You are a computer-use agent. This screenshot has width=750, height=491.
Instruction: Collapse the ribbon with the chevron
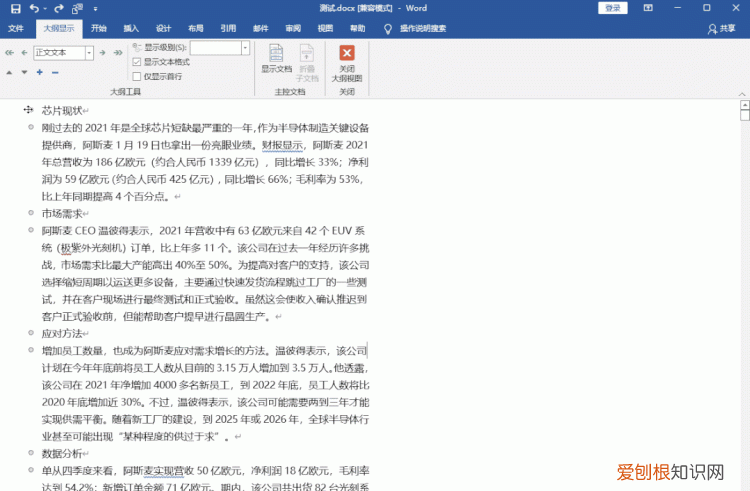(x=742, y=93)
